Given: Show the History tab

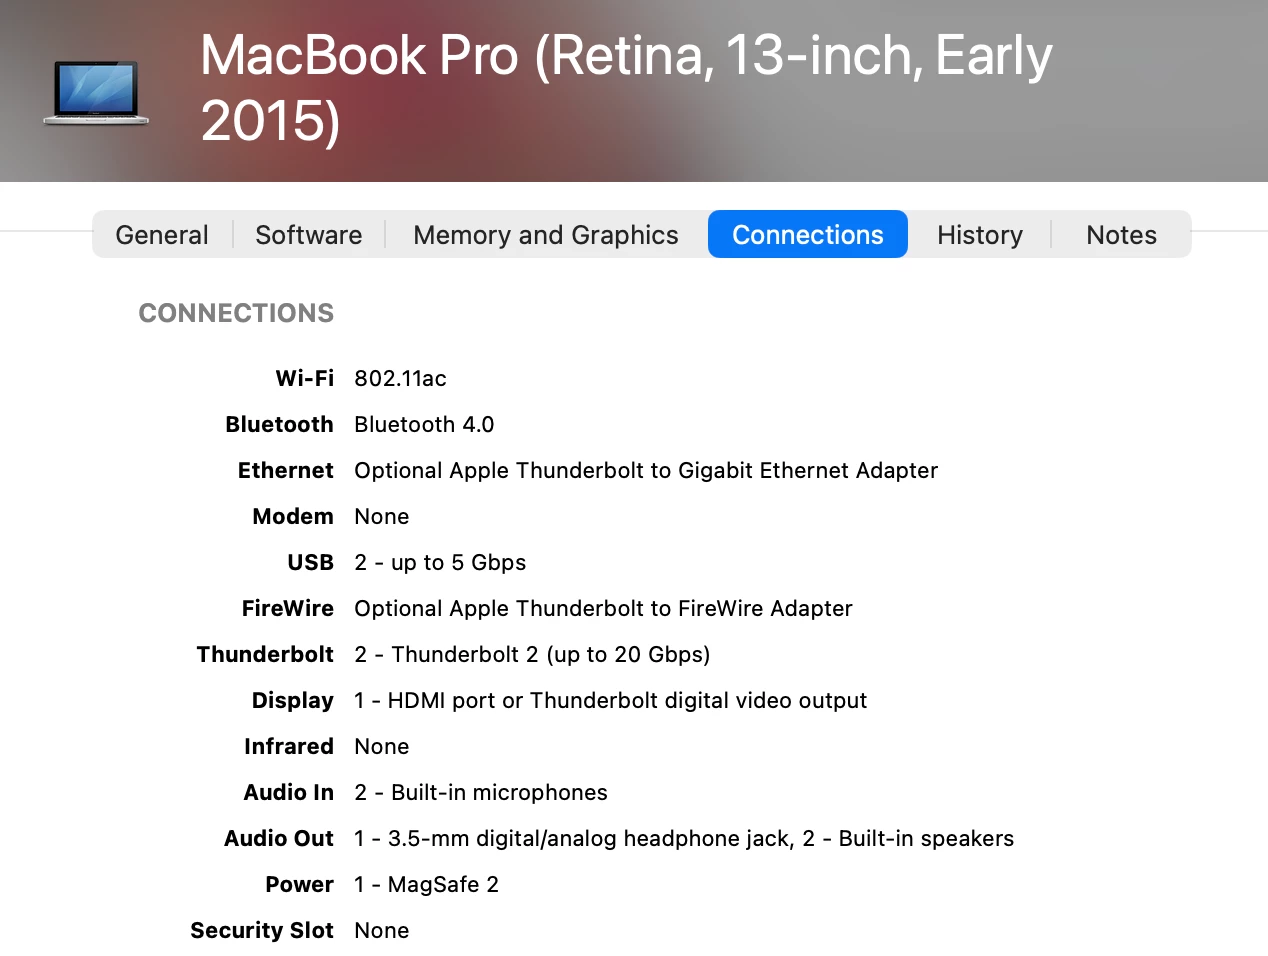Looking at the screenshot, I should point(980,235).
